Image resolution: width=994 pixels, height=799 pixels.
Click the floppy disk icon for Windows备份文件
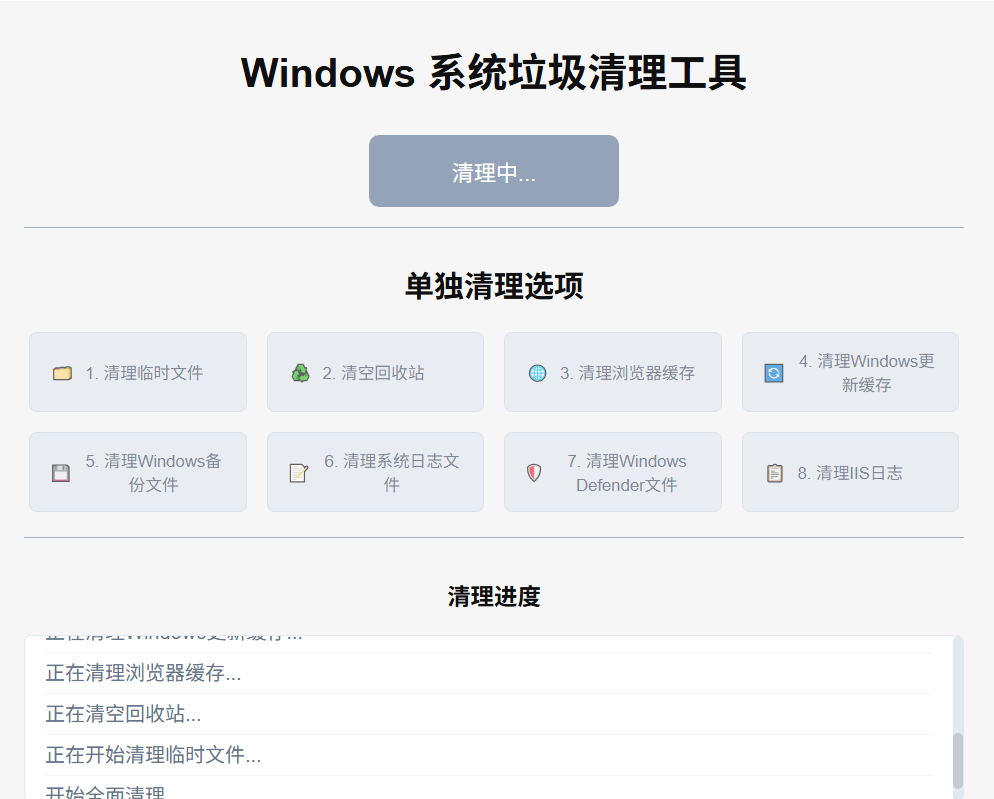(x=61, y=473)
